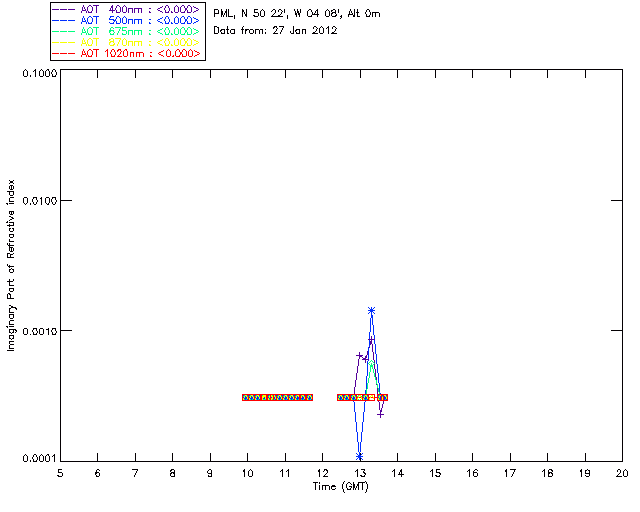Viewport: 640px width, 512px height.
Task: Click the 0.0001 y-axis value
Action: [x=39, y=458]
